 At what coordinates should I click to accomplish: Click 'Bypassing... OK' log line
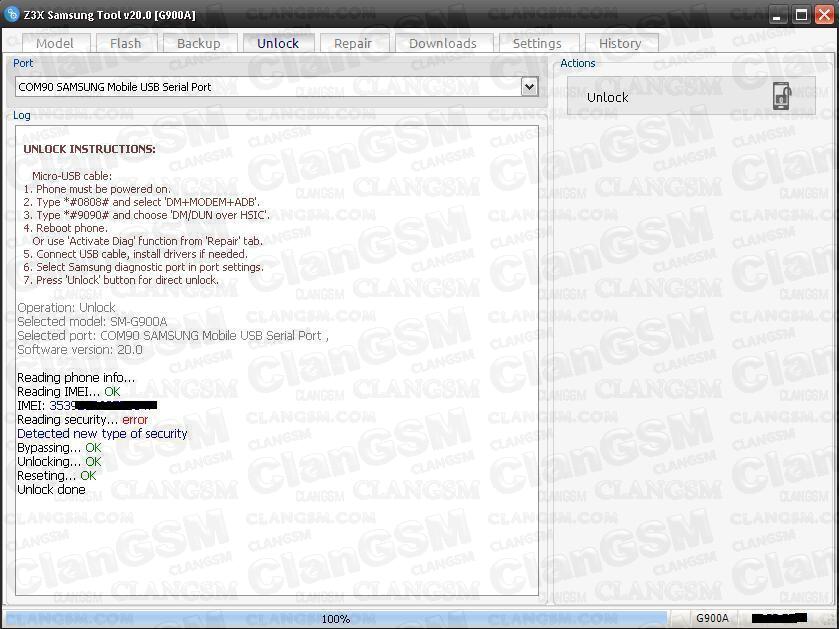pos(59,447)
